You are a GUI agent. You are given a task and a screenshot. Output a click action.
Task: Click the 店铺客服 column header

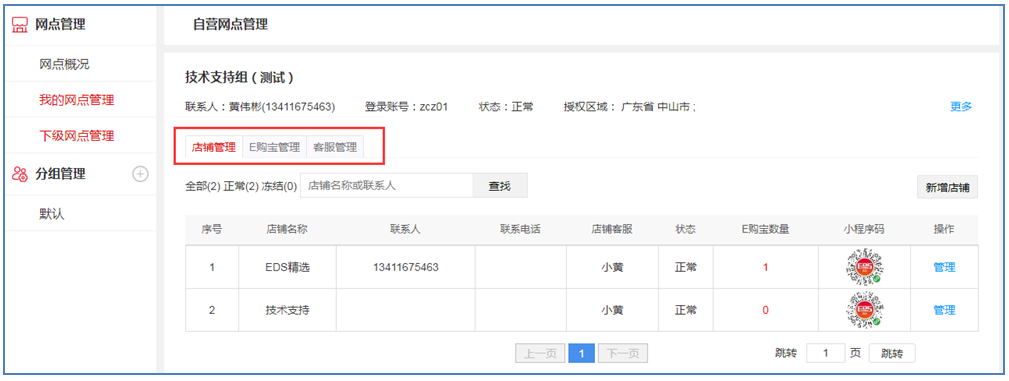(612, 230)
